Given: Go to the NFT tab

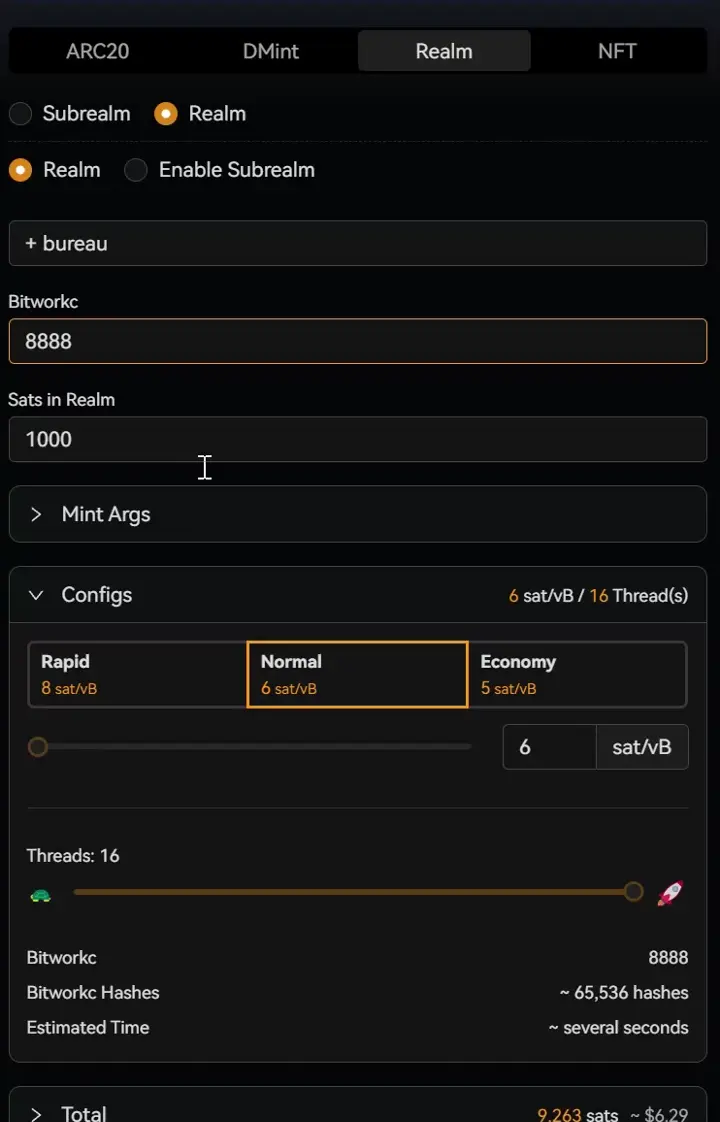Looking at the screenshot, I should [x=617, y=51].
